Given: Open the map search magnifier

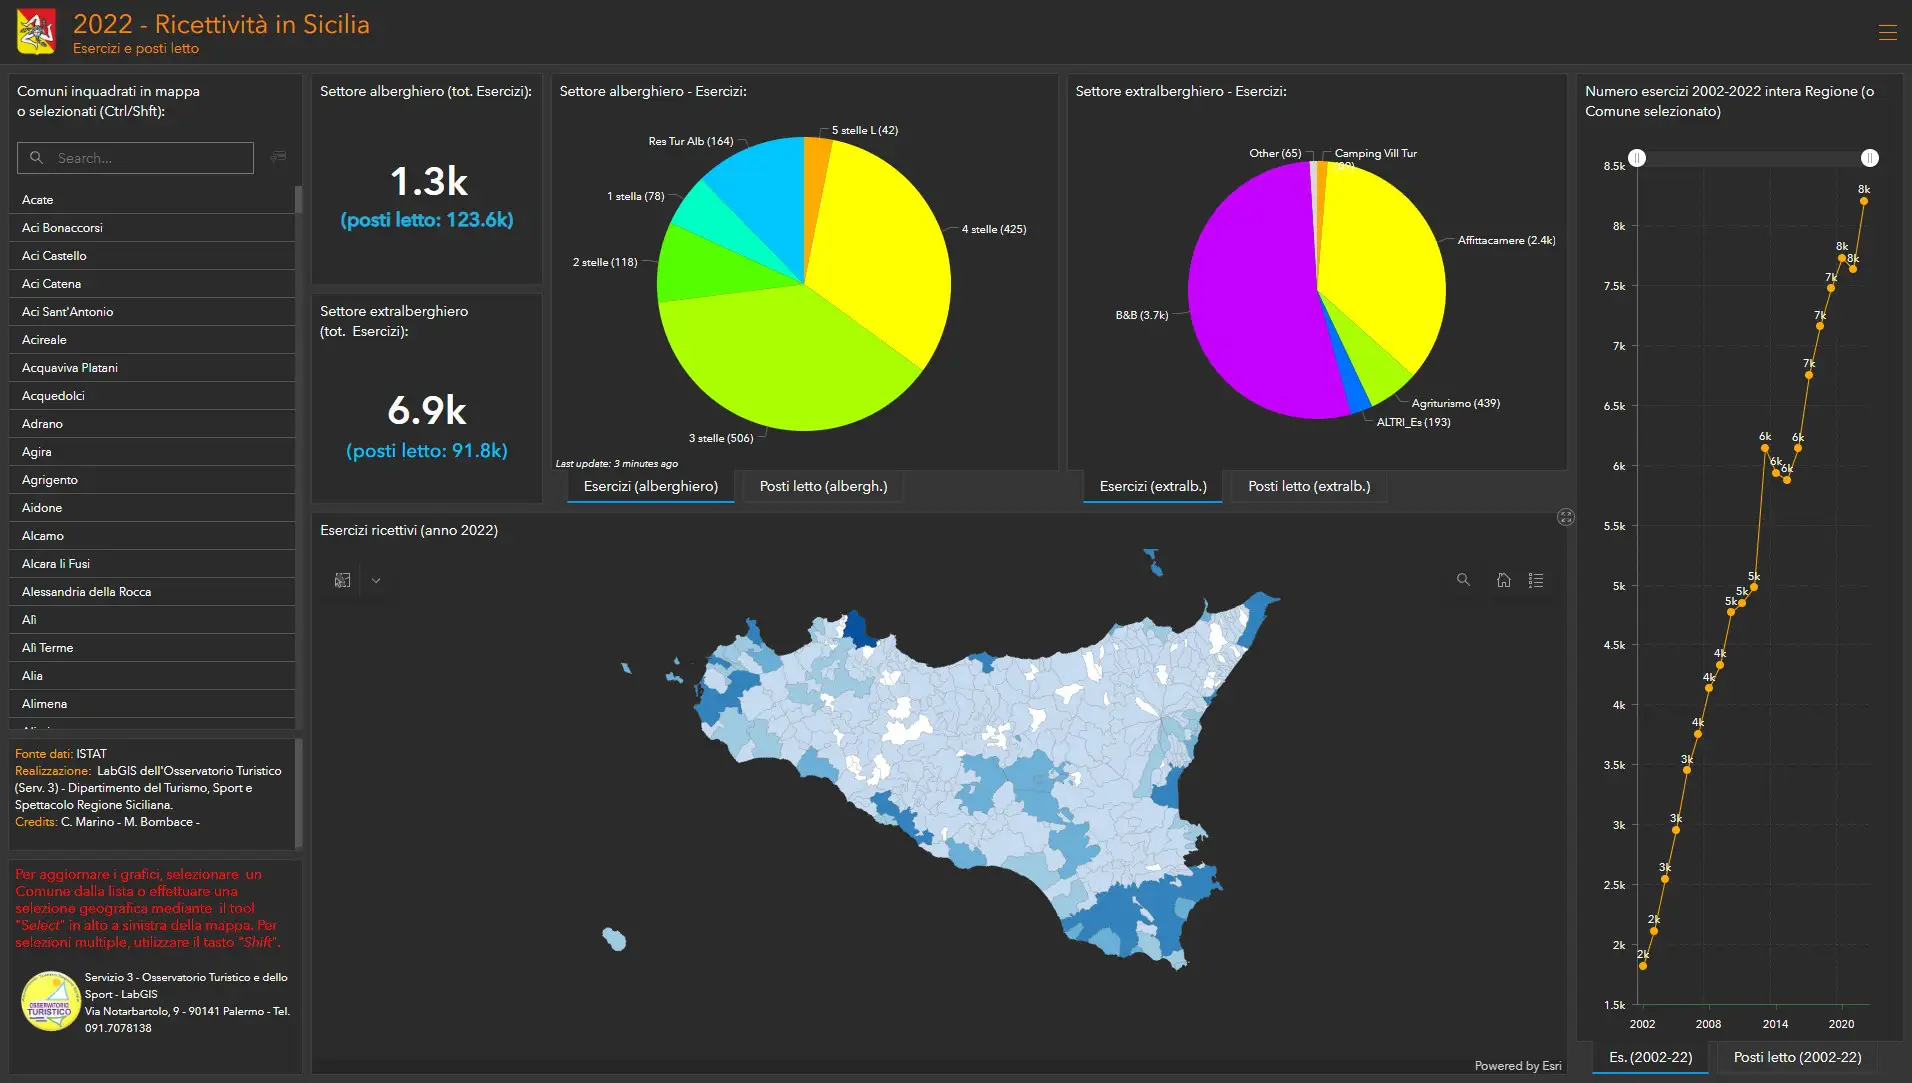Looking at the screenshot, I should [1463, 580].
